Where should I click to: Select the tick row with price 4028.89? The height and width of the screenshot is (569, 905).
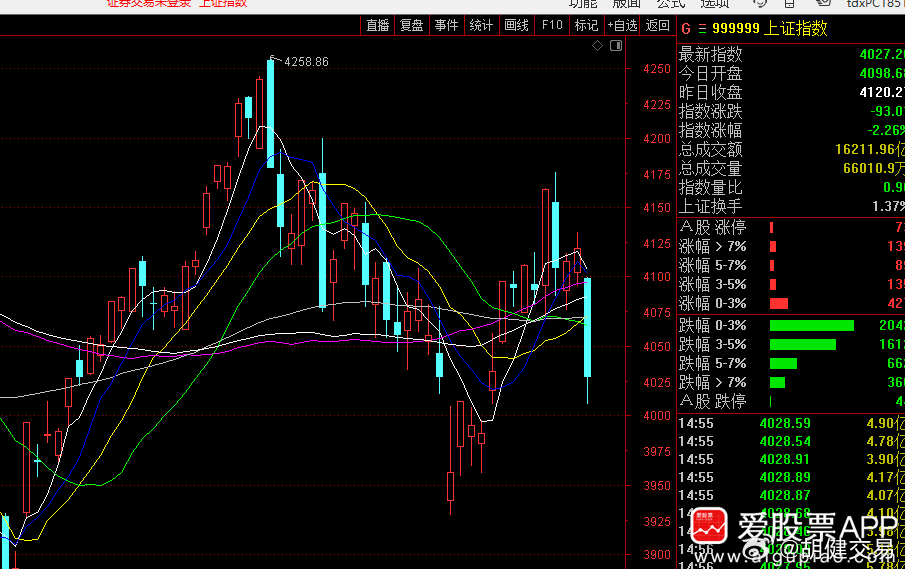(x=791, y=477)
